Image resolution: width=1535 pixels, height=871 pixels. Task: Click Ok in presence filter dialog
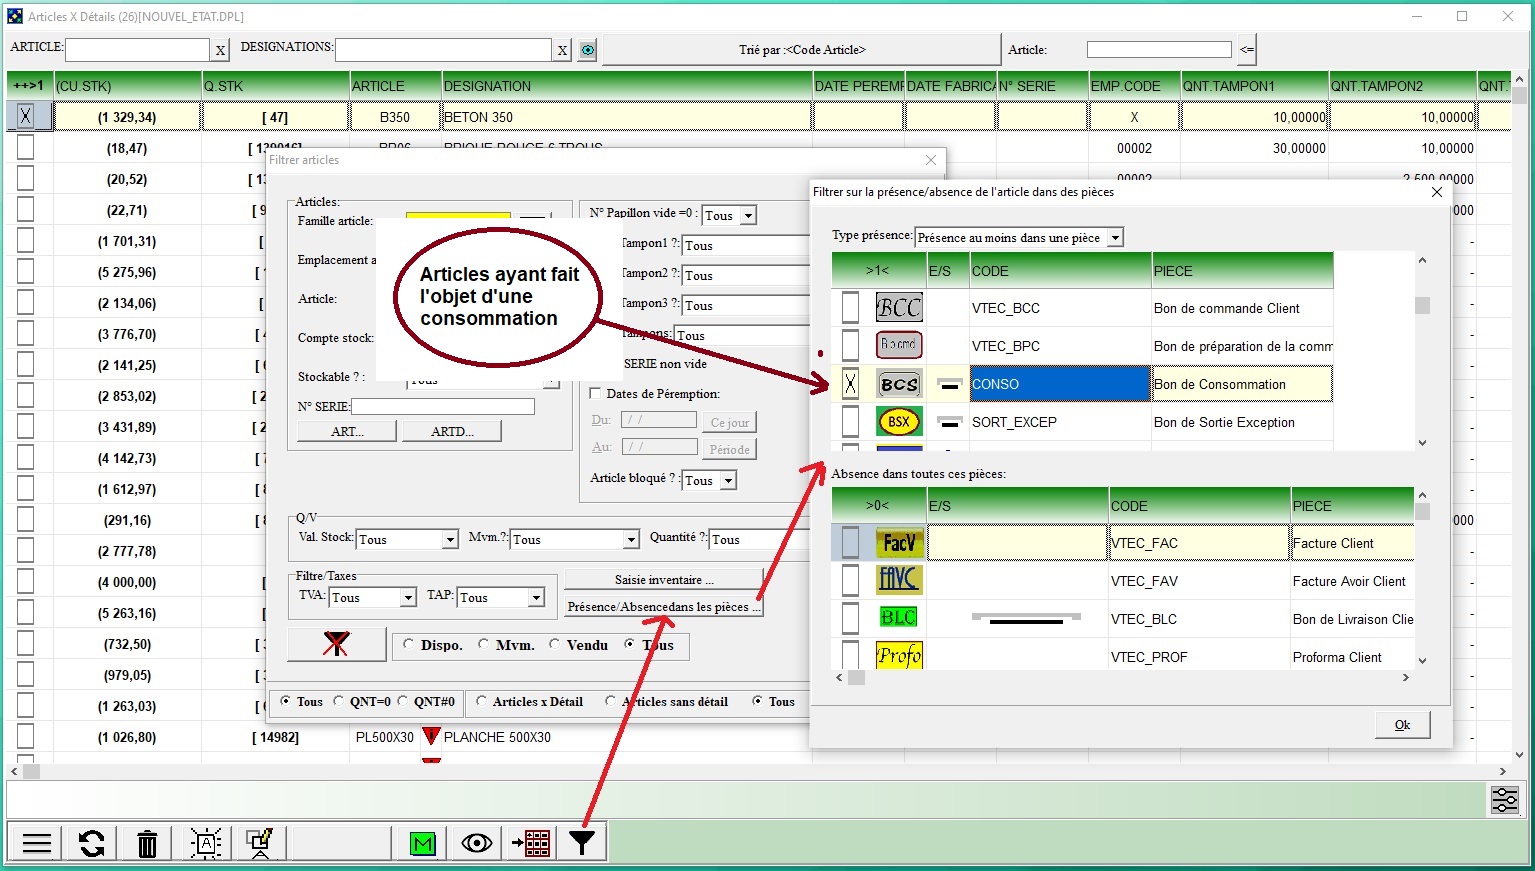1402,725
